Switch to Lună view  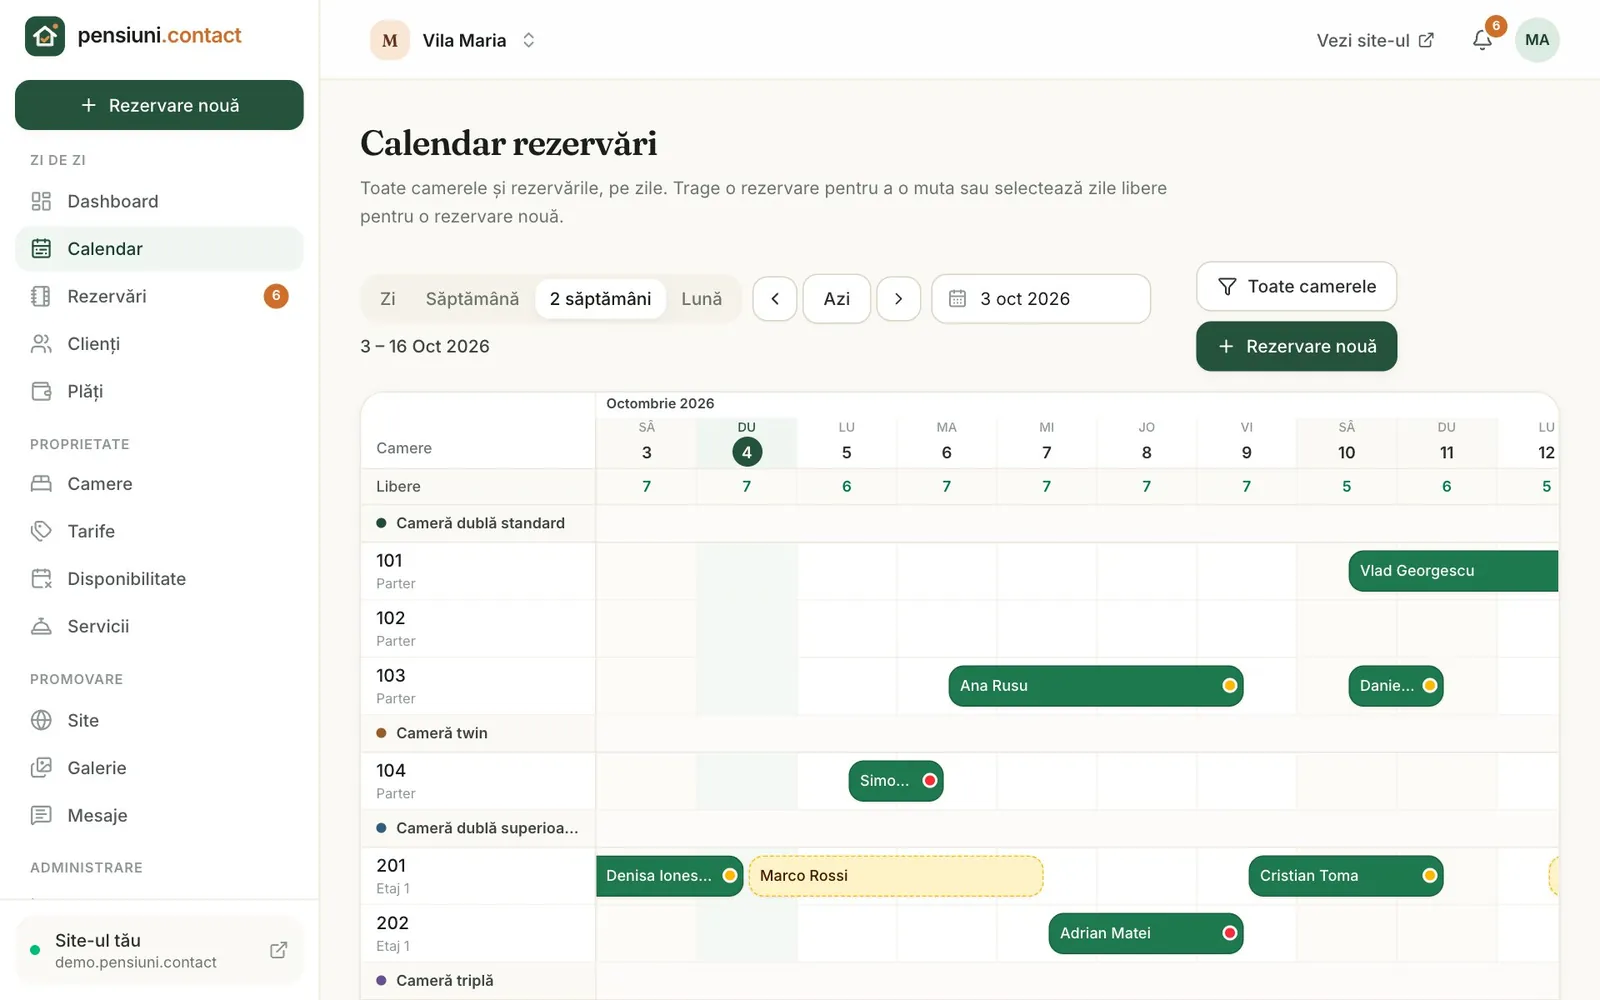pyautogui.click(x=701, y=299)
